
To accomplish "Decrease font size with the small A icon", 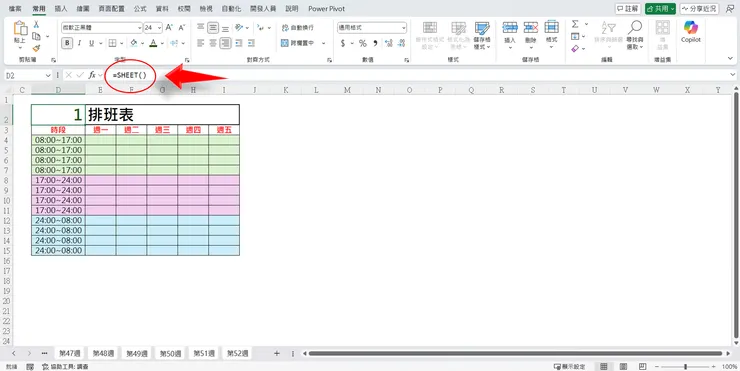I will click(182, 28).
